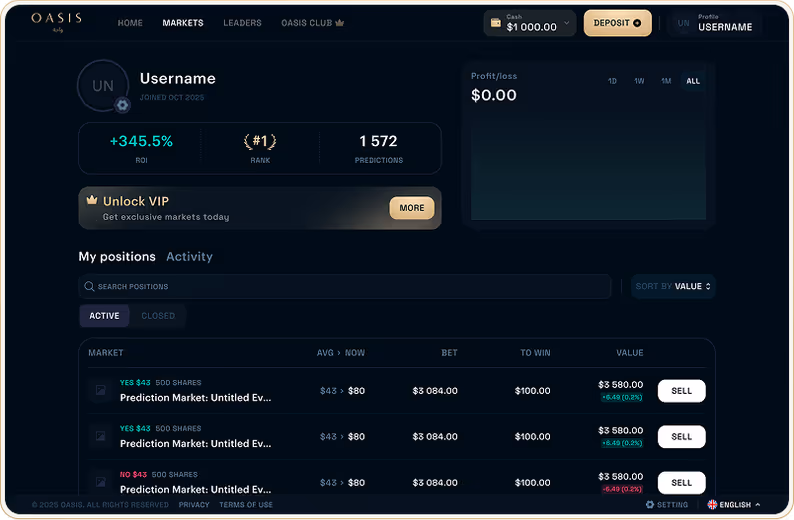Click the Setting gear icon in footer
Image resolution: width=794 pixels, height=520 pixels.
(650, 505)
